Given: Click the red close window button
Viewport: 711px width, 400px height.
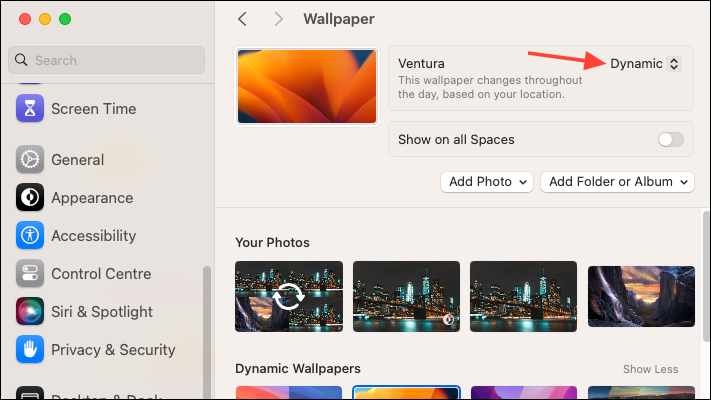Looking at the screenshot, I should pos(25,19).
